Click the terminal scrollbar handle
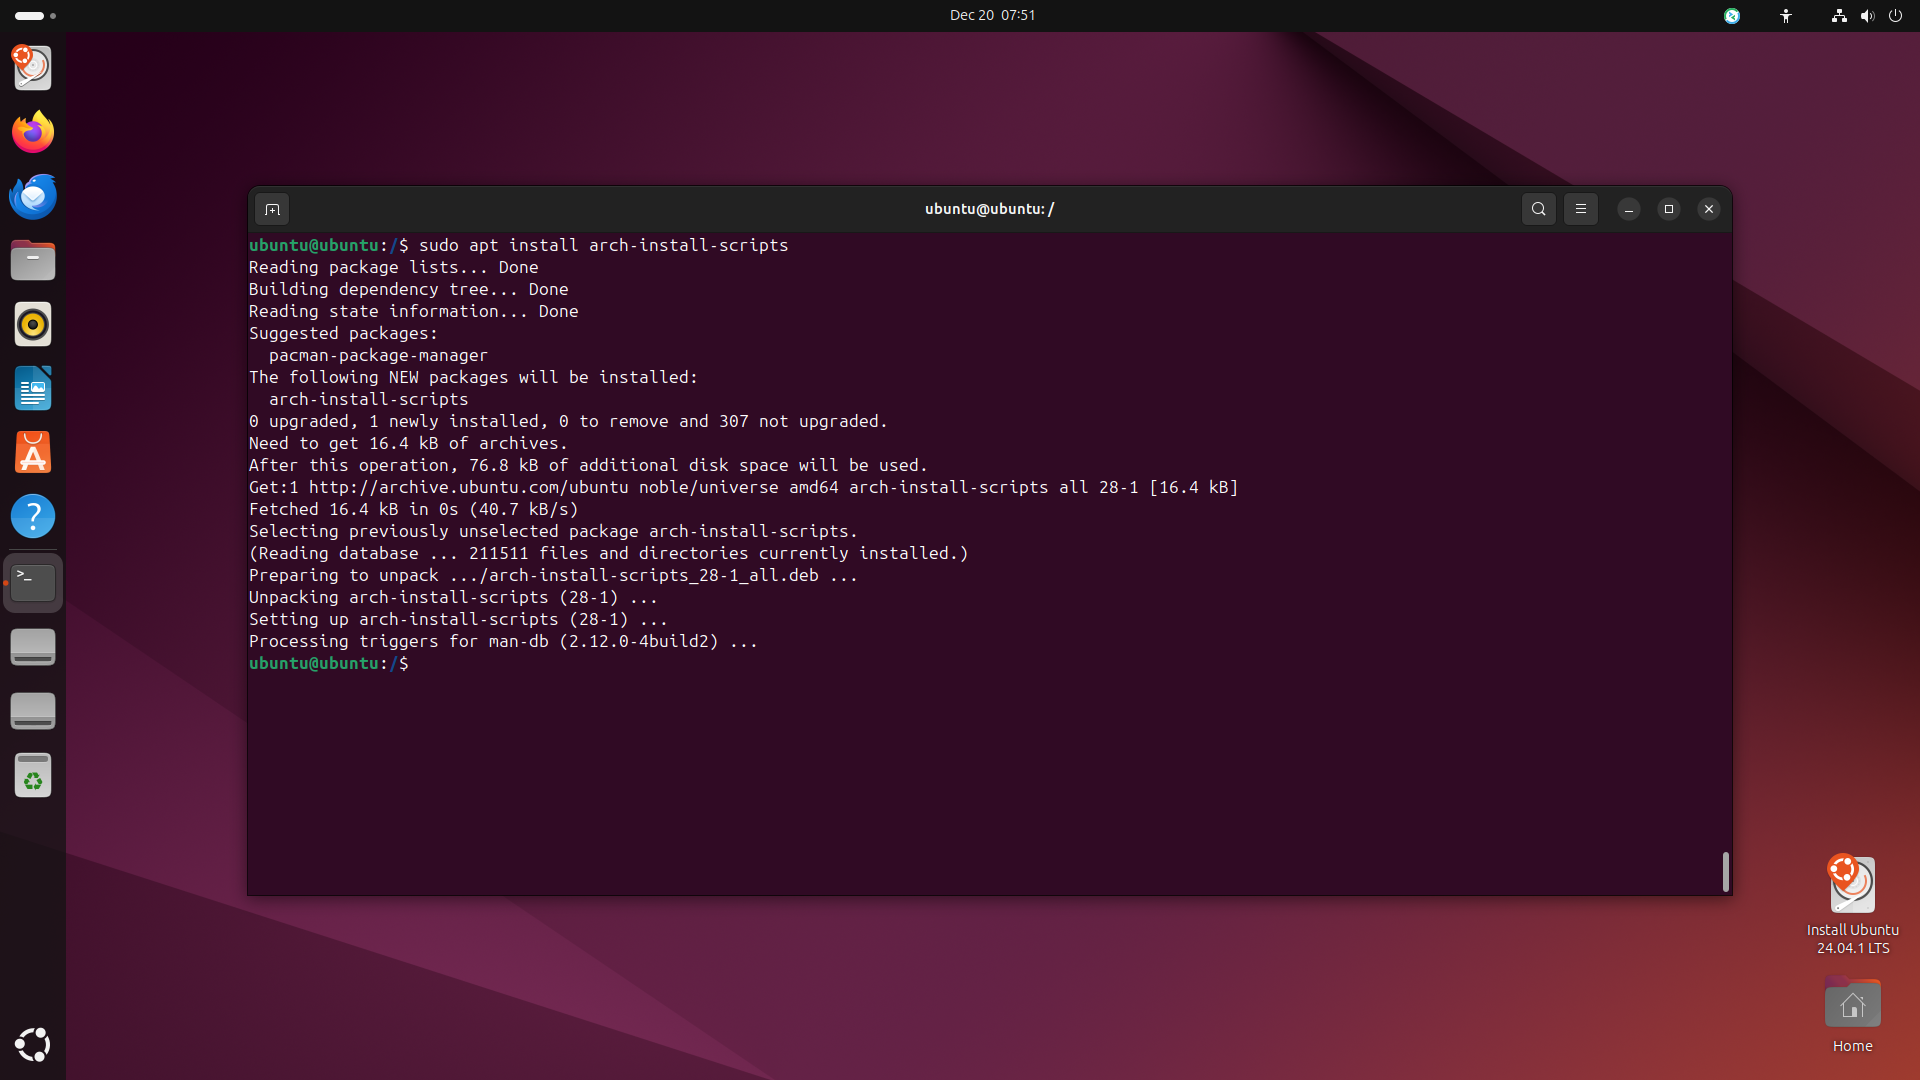The width and height of the screenshot is (1920, 1080). (1725, 871)
